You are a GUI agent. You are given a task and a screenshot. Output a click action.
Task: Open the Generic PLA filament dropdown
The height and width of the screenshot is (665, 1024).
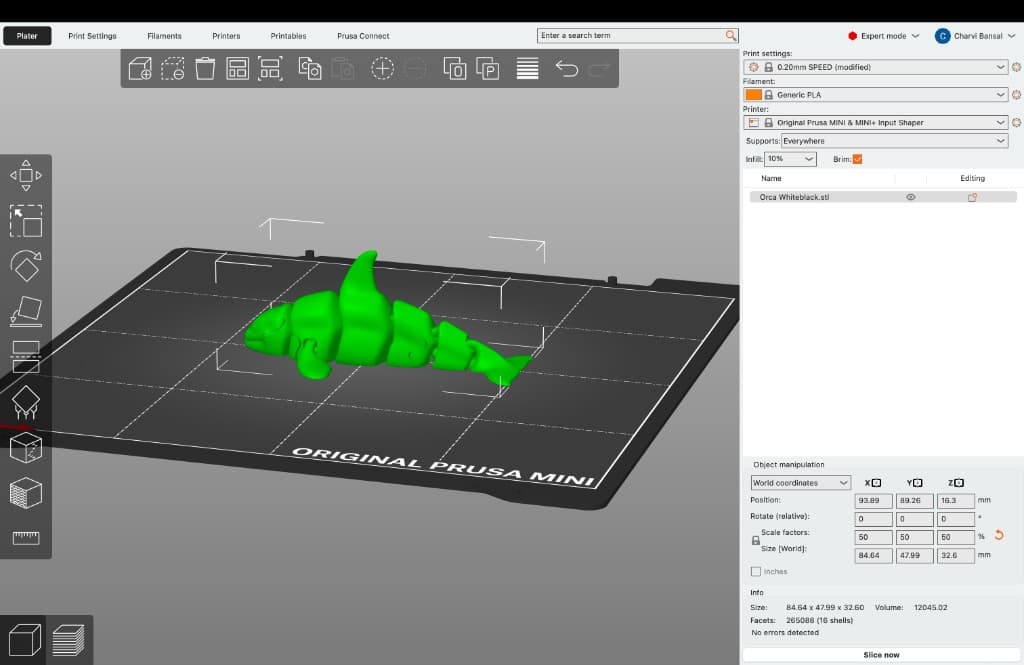[x=875, y=95]
